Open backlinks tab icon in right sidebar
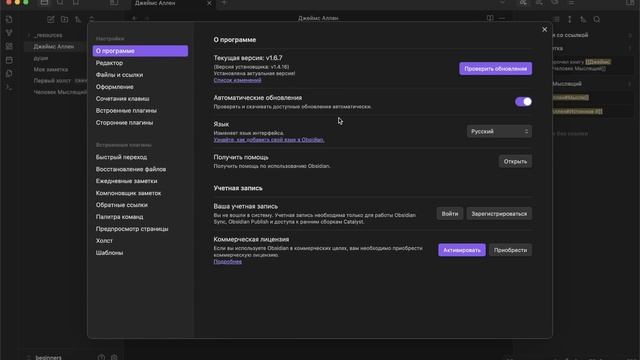Viewport: 640px width, 360px height. (x=523, y=3)
